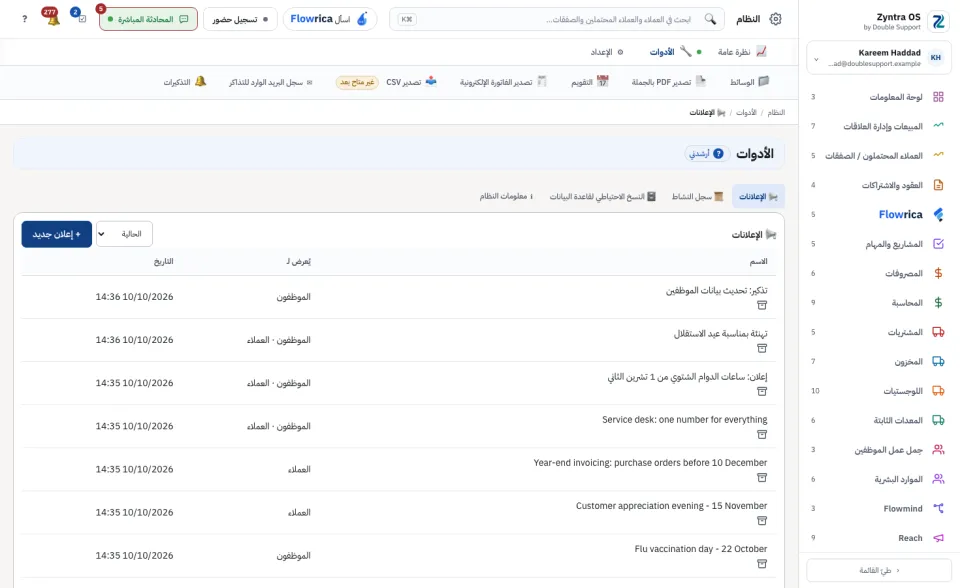This screenshot has width=960, height=588.
Task: Open تصدير الفاتورة الإلكترونية toolbar item
Action: click(x=503, y=82)
